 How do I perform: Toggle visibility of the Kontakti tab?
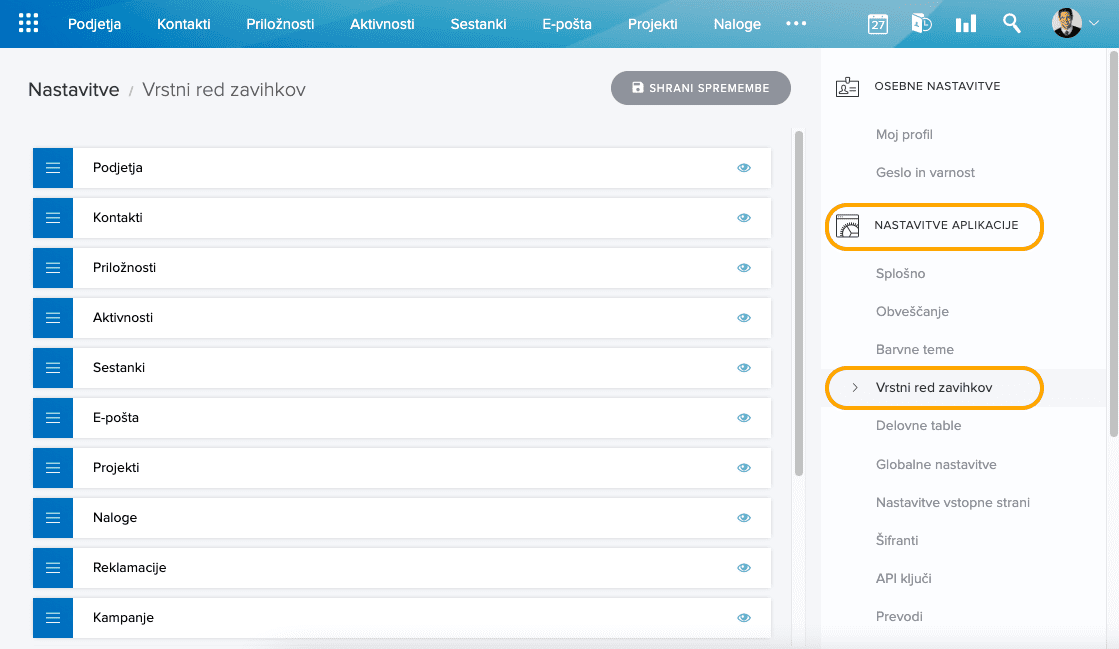pos(744,217)
